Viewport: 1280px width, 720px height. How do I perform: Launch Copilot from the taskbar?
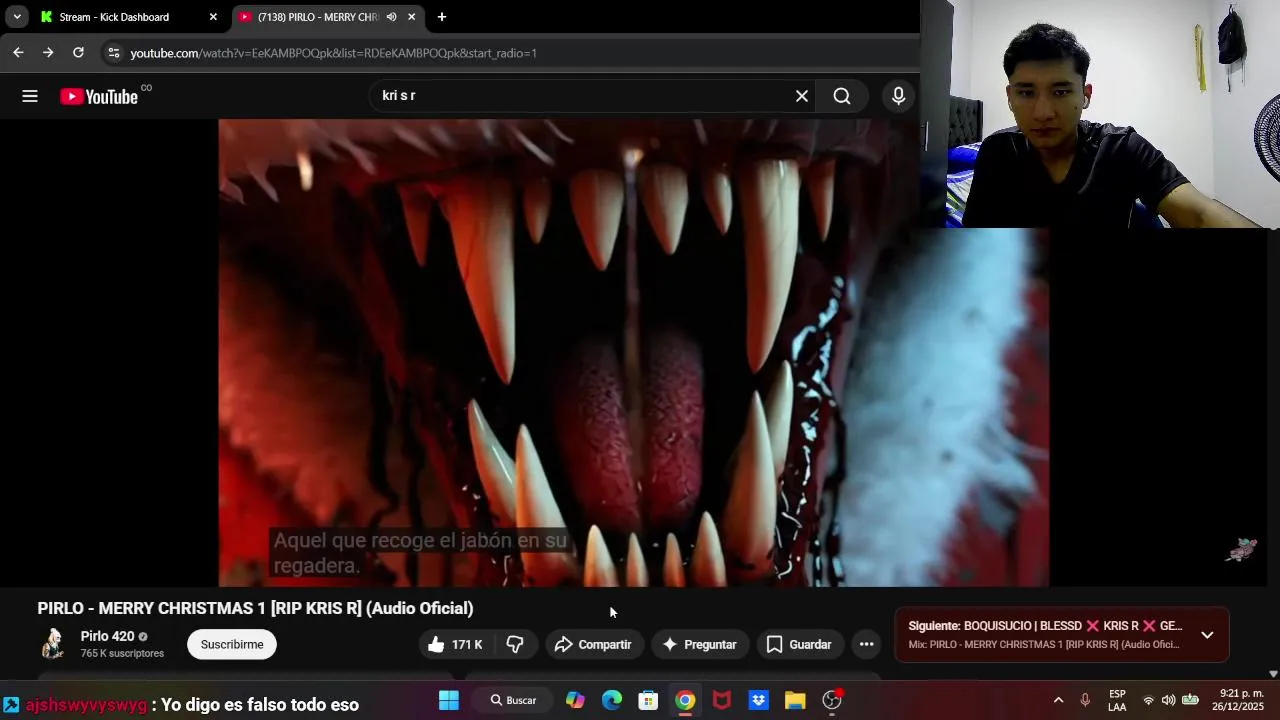coord(575,700)
